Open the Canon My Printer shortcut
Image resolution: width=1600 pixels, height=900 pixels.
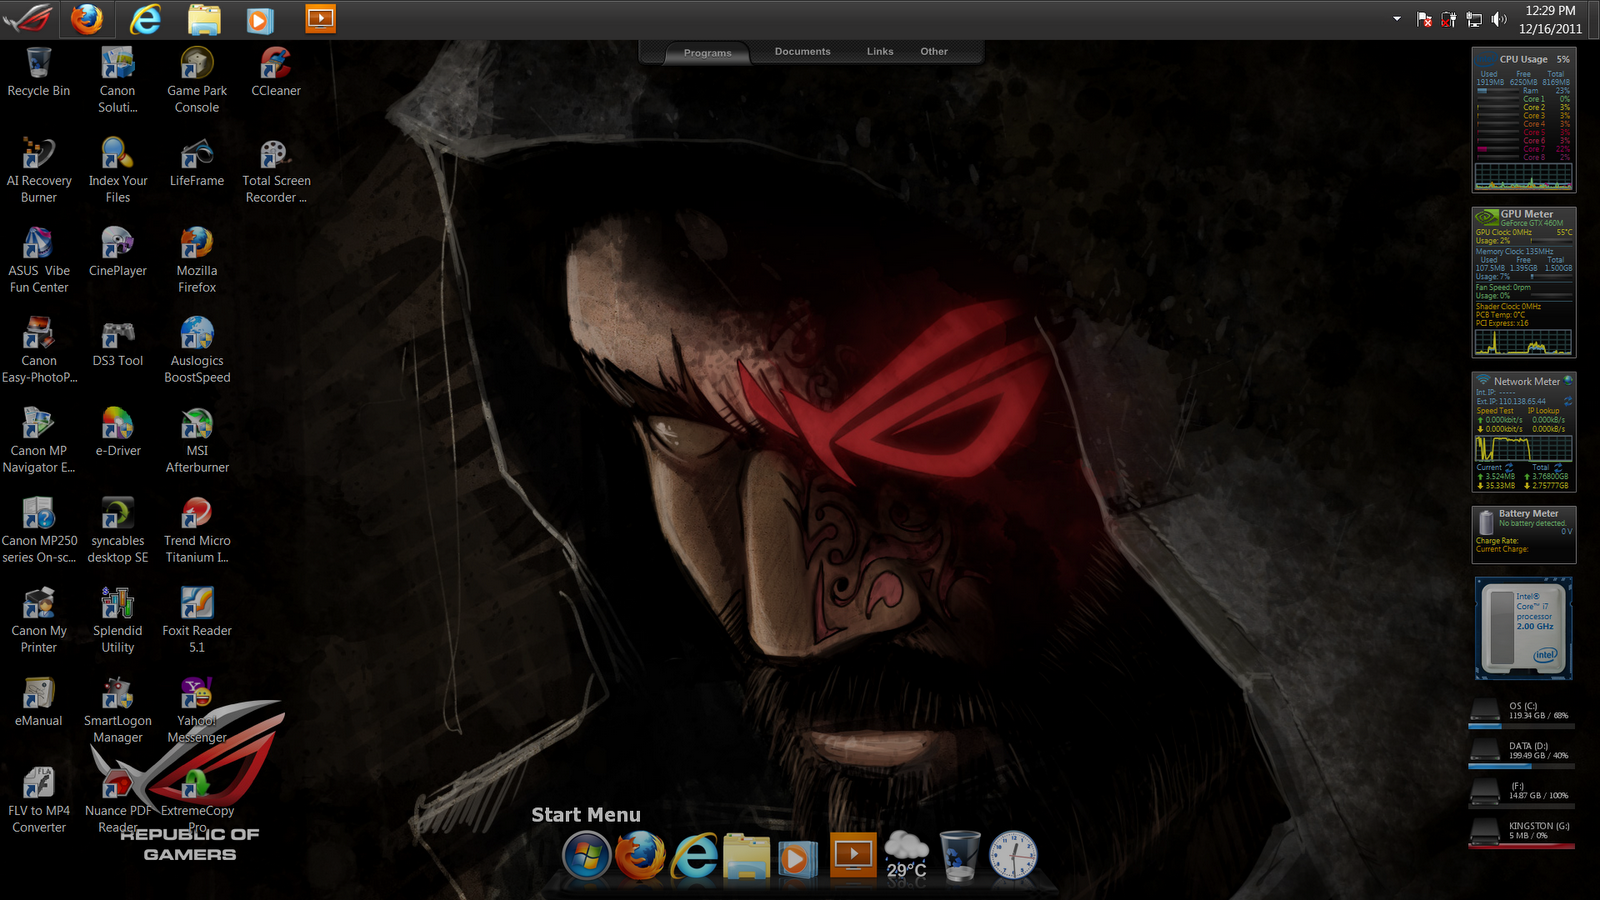(x=39, y=620)
